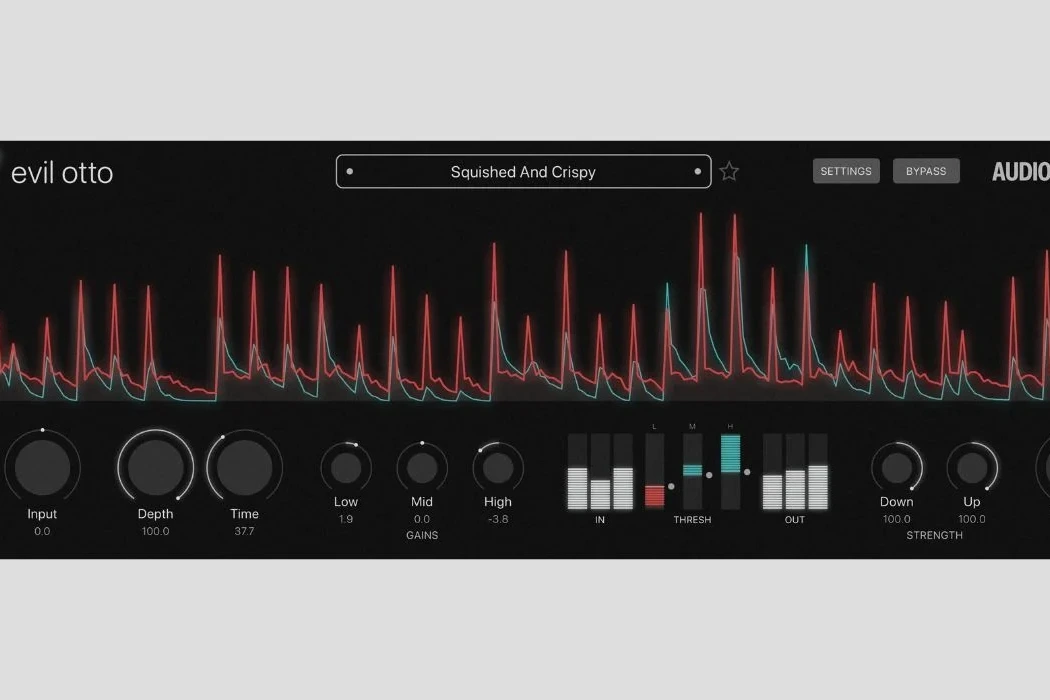Open the SETTINGS panel
The width and height of the screenshot is (1050, 700).
pos(846,171)
